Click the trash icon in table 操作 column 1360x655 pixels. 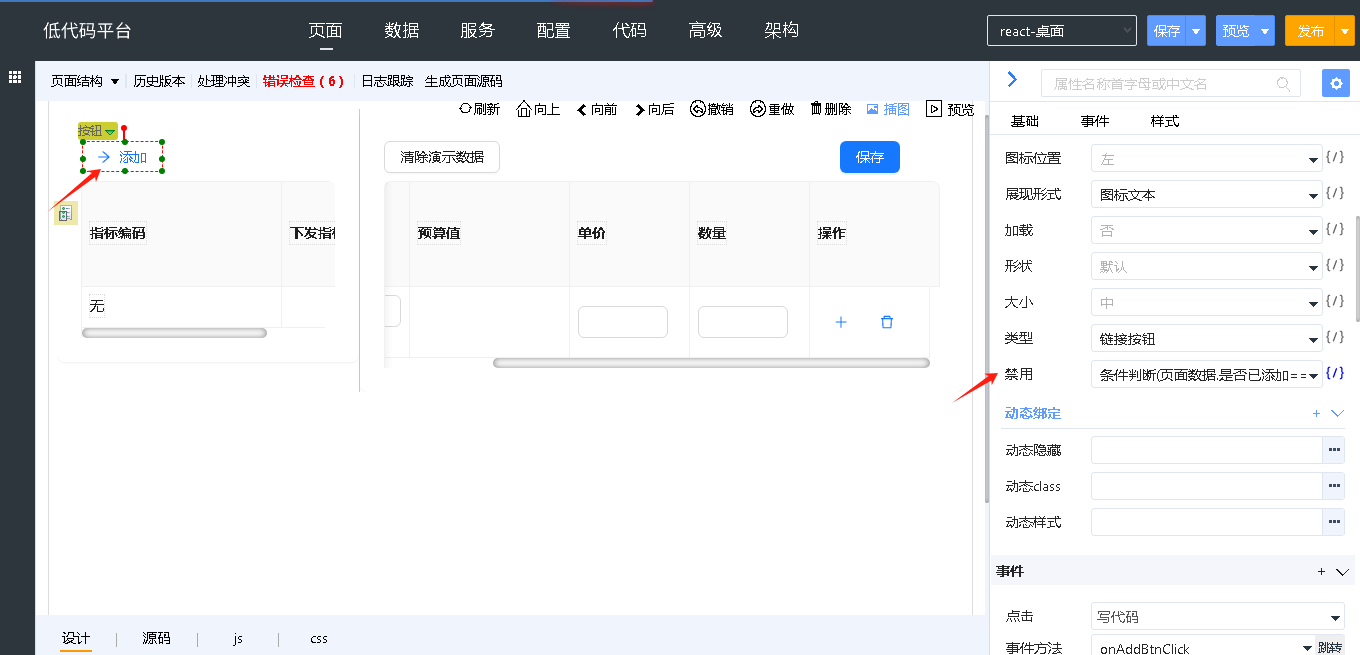coord(886,322)
